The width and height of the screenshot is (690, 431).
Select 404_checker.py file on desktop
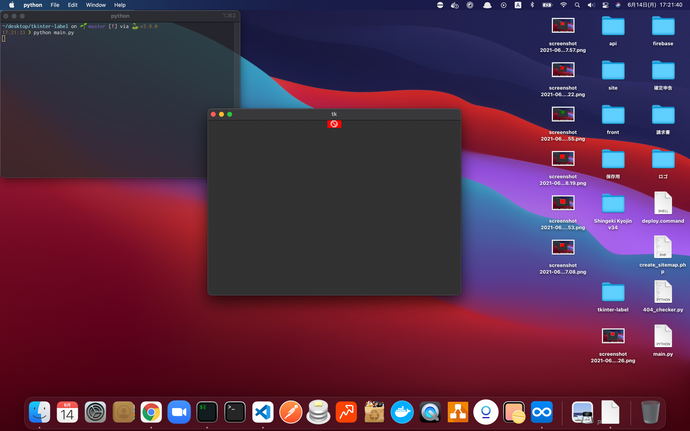tap(663, 292)
